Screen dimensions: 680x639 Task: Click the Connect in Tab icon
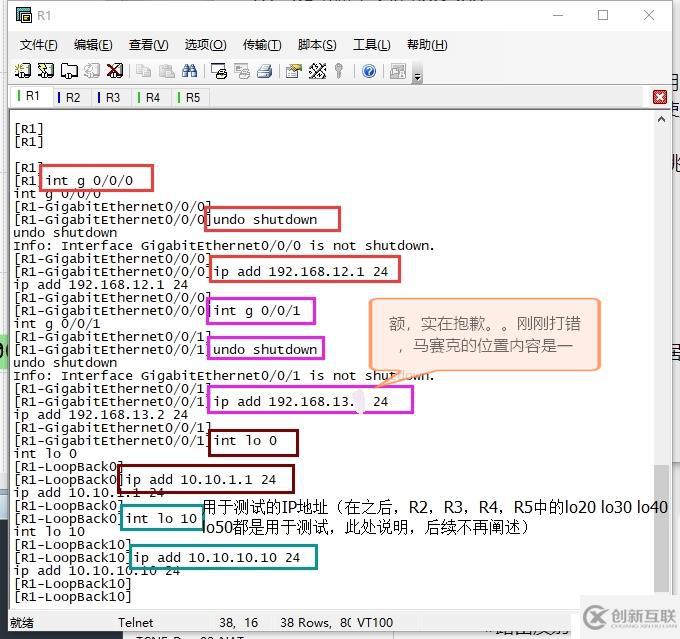point(69,71)
